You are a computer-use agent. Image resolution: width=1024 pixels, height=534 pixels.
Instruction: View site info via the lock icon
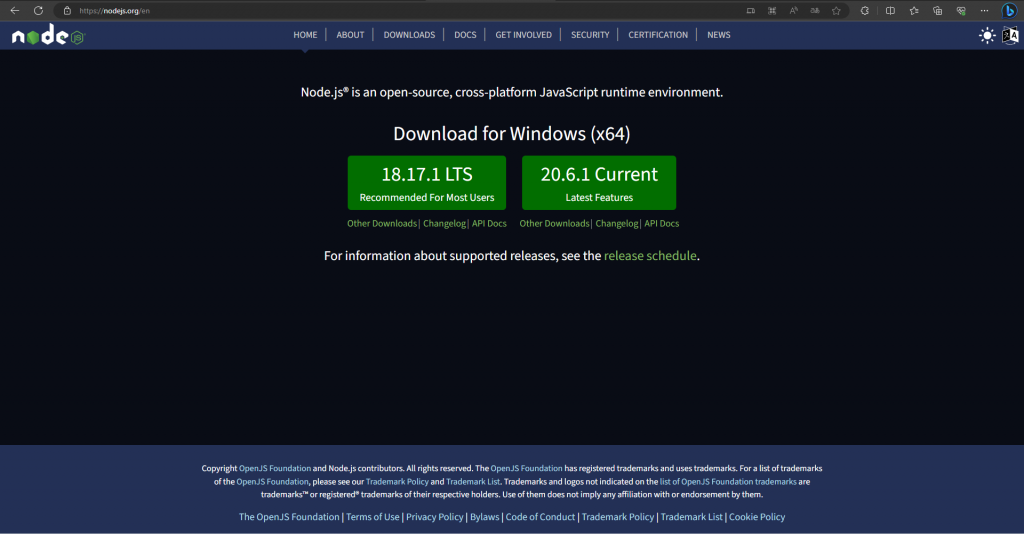[x=67, y=10]
